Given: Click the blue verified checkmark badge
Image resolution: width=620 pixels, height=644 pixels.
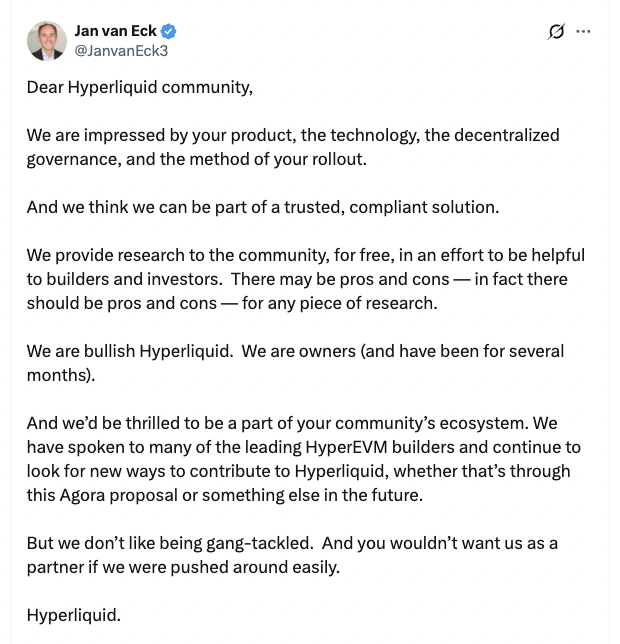Looking at the screenshot, I should [x=168, y=31].
